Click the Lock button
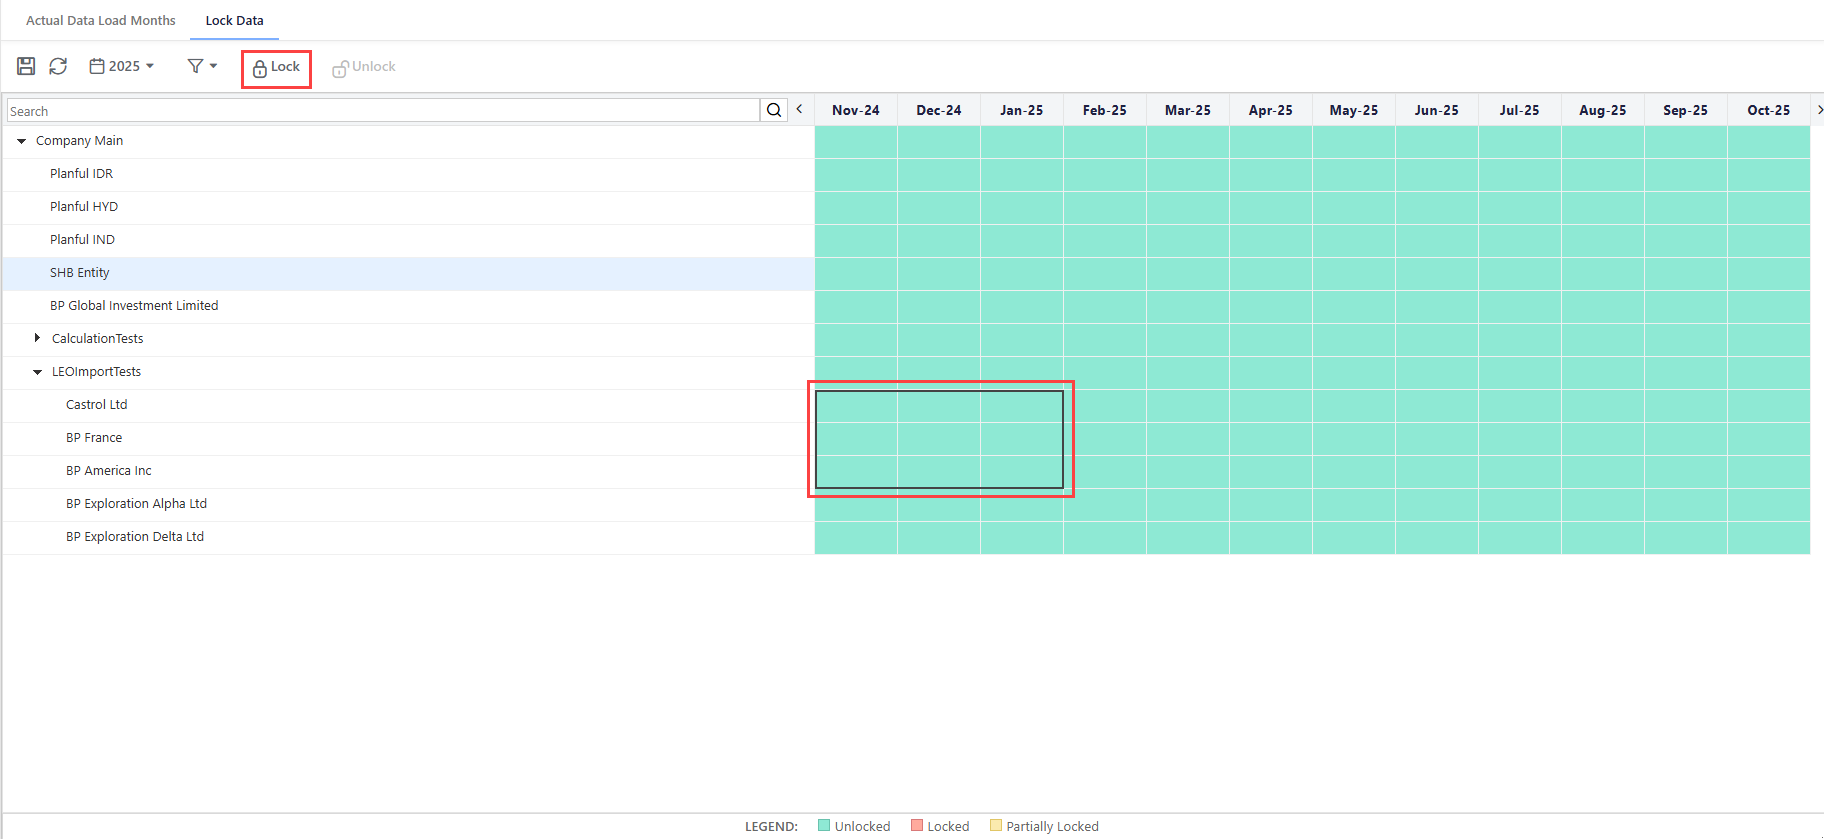 (x=276, y=67)
